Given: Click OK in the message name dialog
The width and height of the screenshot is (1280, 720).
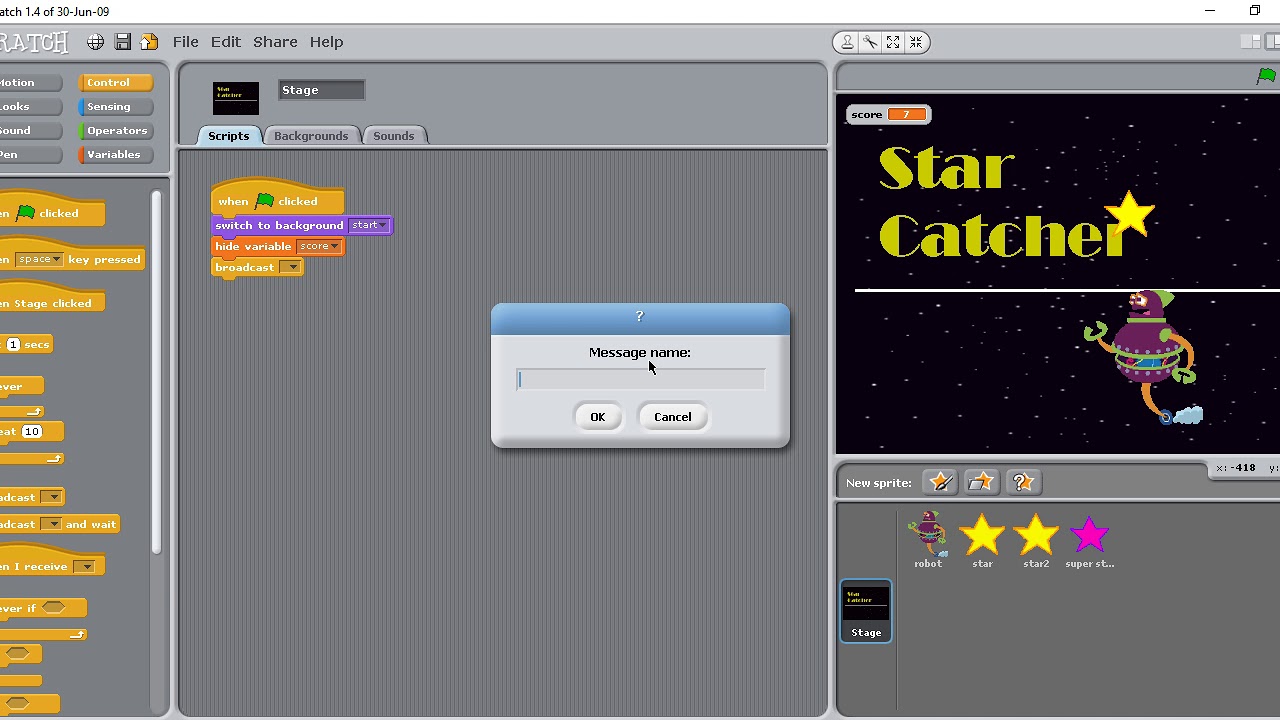Looking at the screenshot, I should point(597,417).
